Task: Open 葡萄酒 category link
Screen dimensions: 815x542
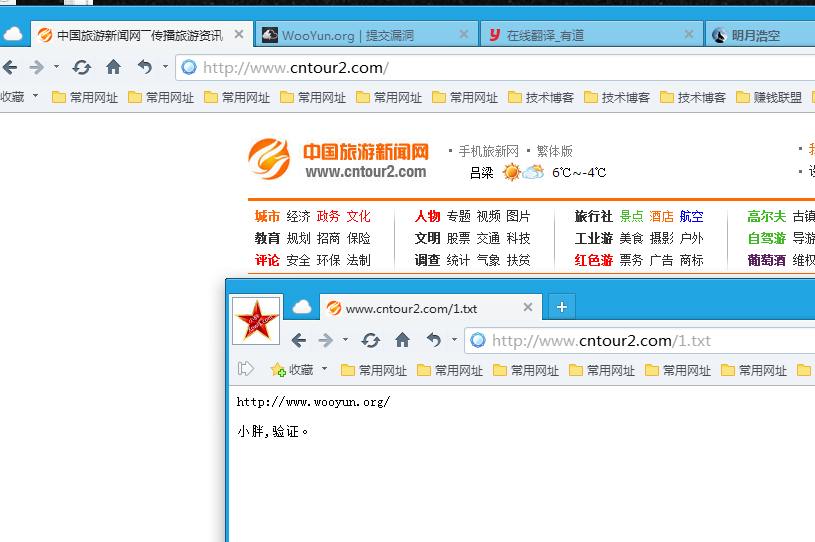Action: pos(767,260)
